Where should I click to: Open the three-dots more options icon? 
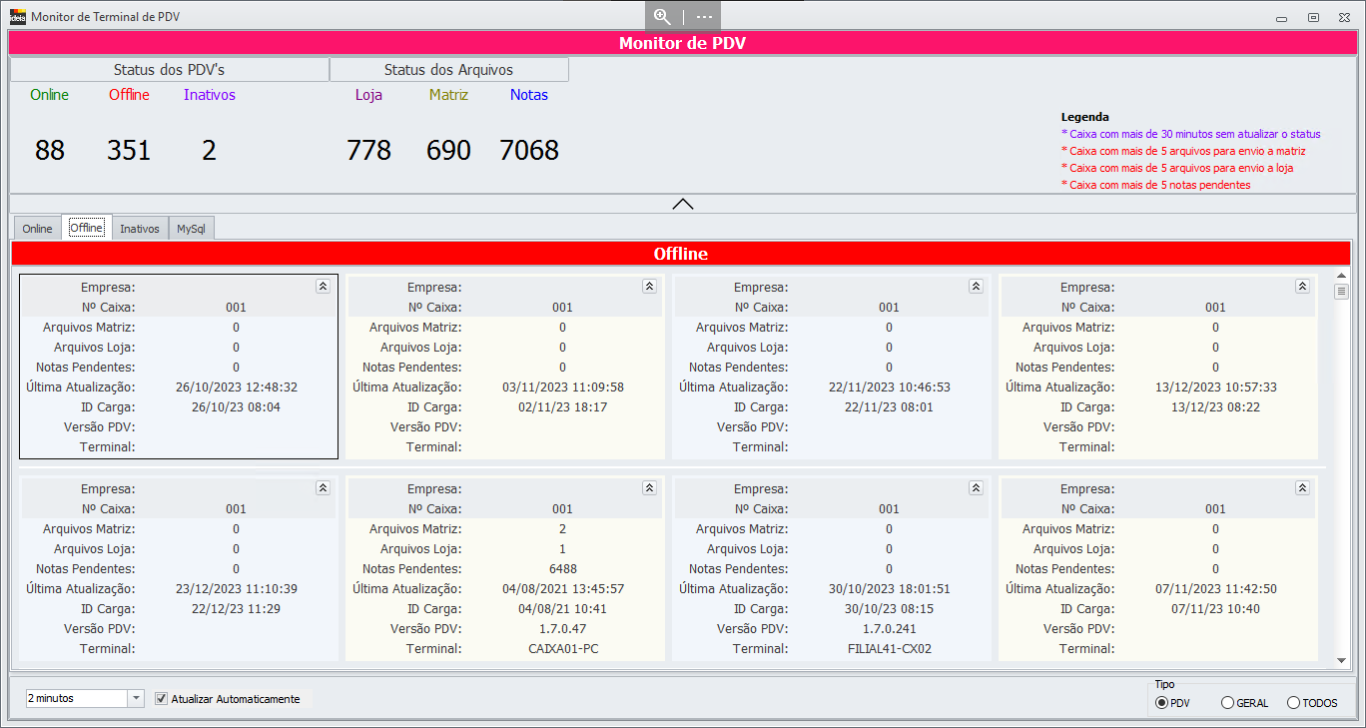[x=704, y=16]
